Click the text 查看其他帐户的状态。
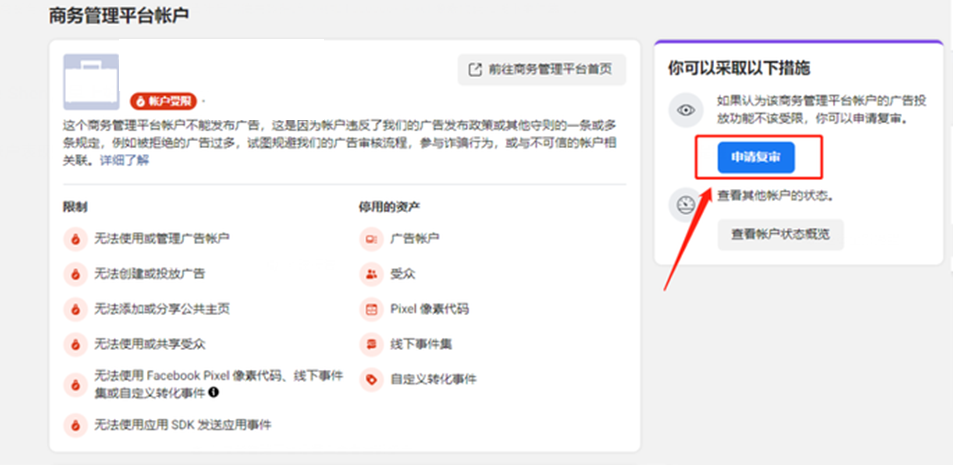953x465 pixels. (775, 196)
